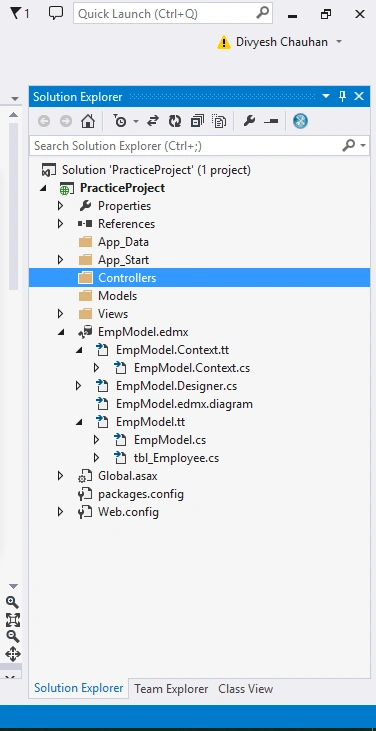
Task: Open Divyesh Chauhan account menu
Action: tap(281, 42)
